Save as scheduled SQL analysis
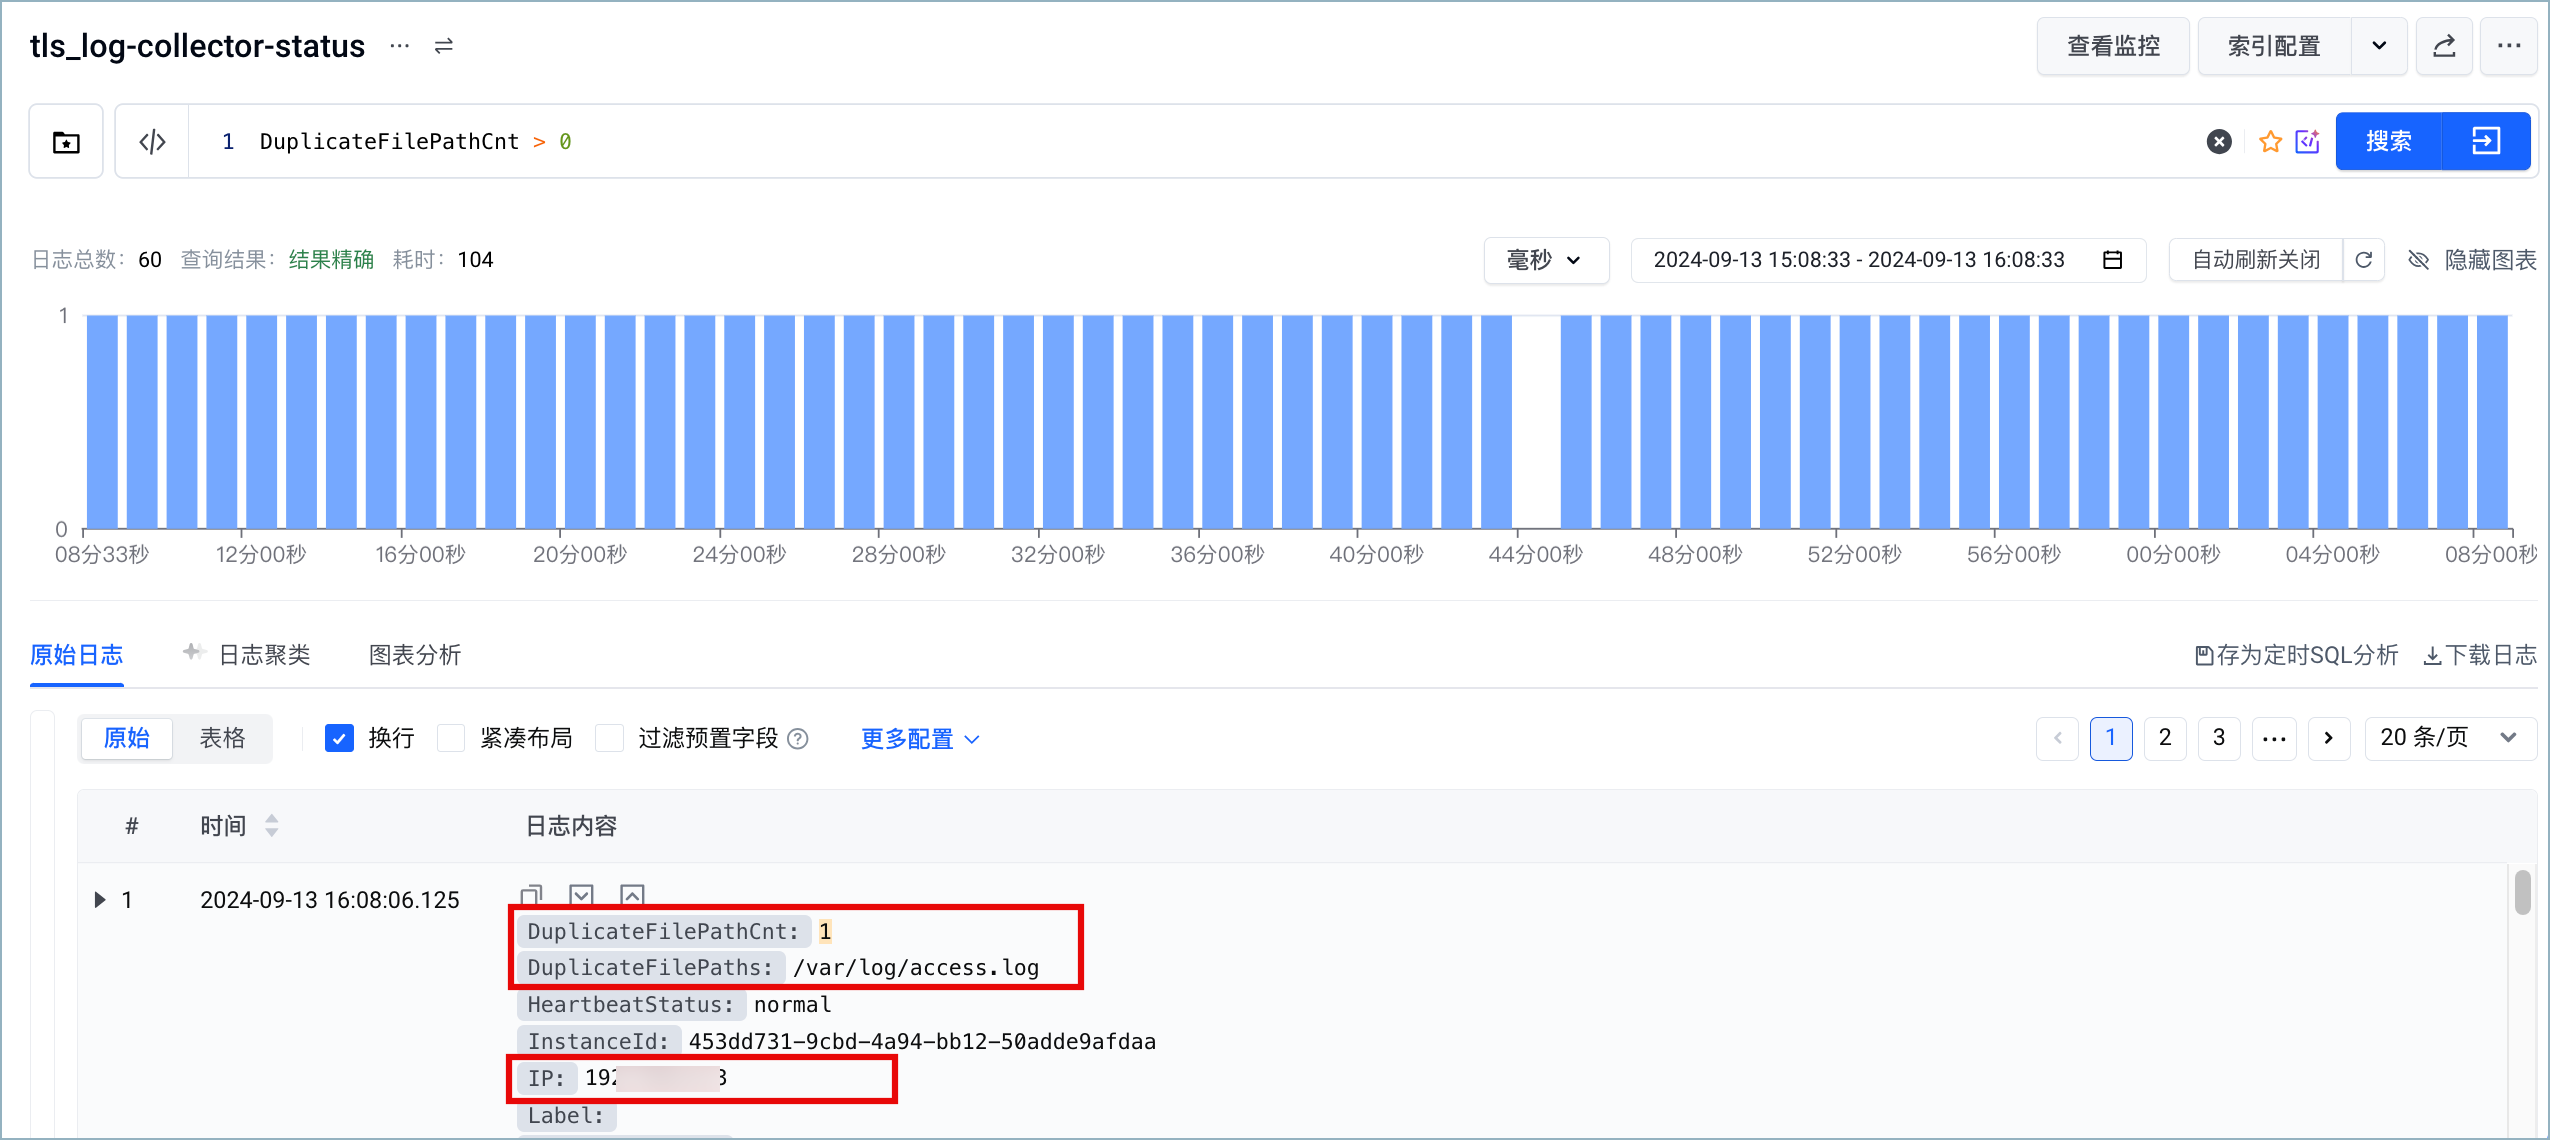The image size is (2550, 1140). coord(2296,655)
